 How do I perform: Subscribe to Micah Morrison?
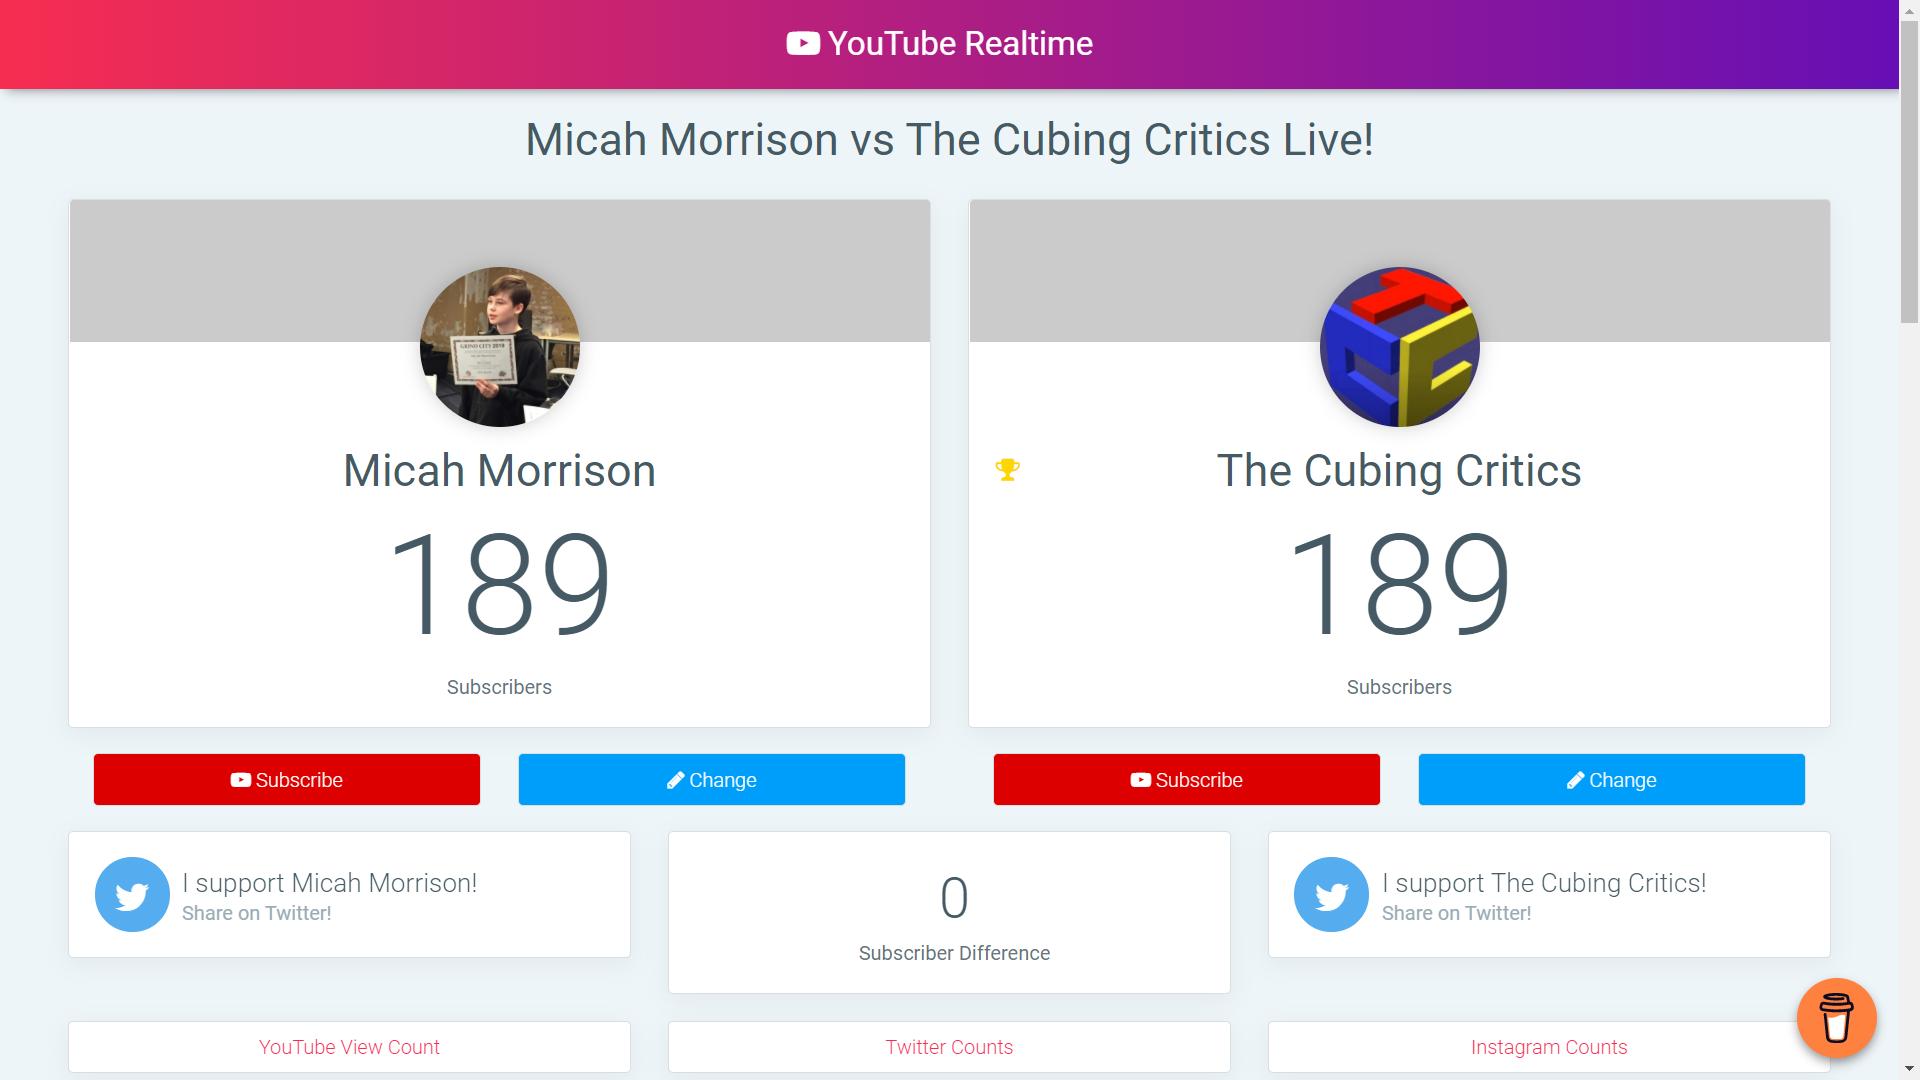click(287, 780)
